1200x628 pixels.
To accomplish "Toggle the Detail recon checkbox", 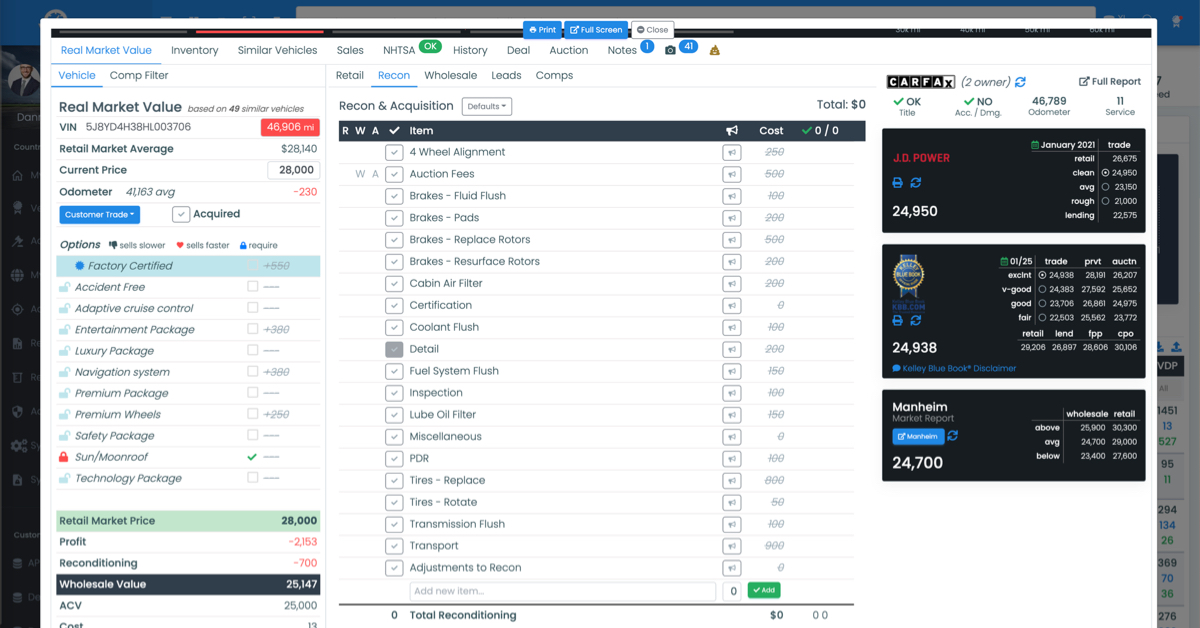I will 394,349.
